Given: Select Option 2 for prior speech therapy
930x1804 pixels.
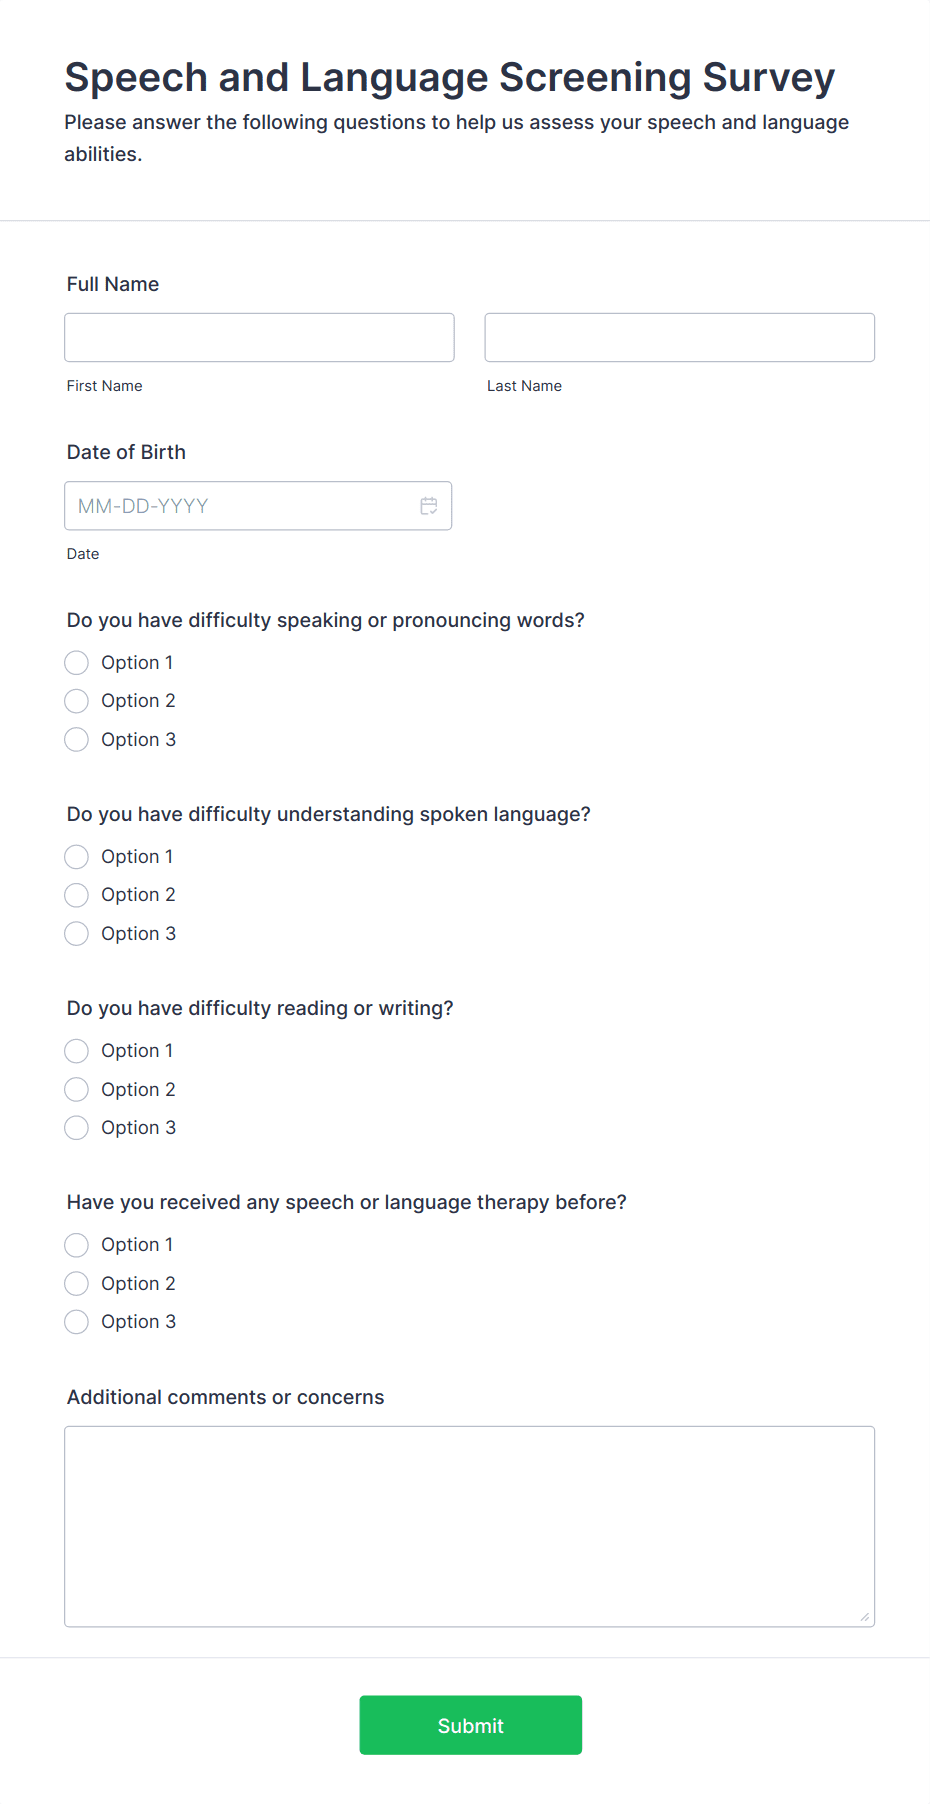Looking at the screenshot, I should pos(77,1284).
